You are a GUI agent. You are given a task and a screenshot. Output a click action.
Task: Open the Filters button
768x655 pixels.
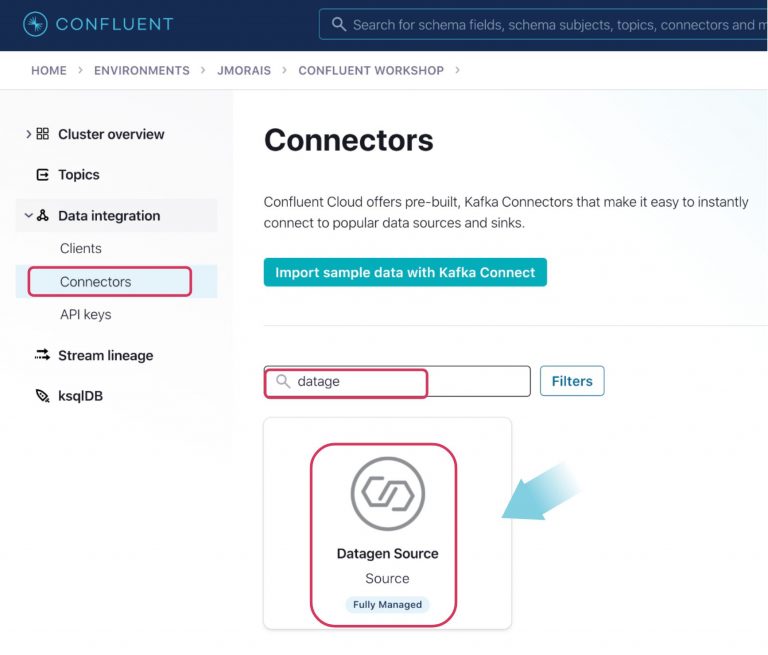572,381
